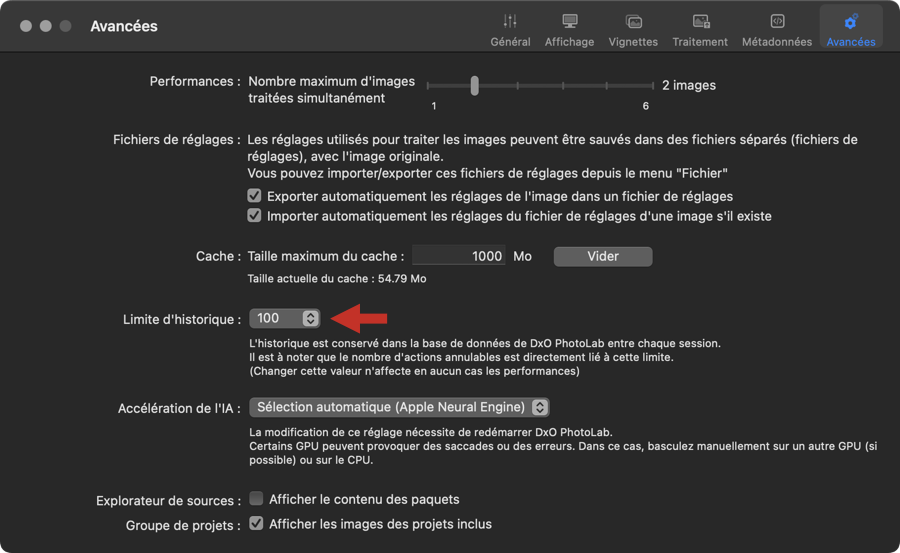900x553 pixels.
Task: Enable Afficher le contenu des paquets
Action: click(256, 499)
